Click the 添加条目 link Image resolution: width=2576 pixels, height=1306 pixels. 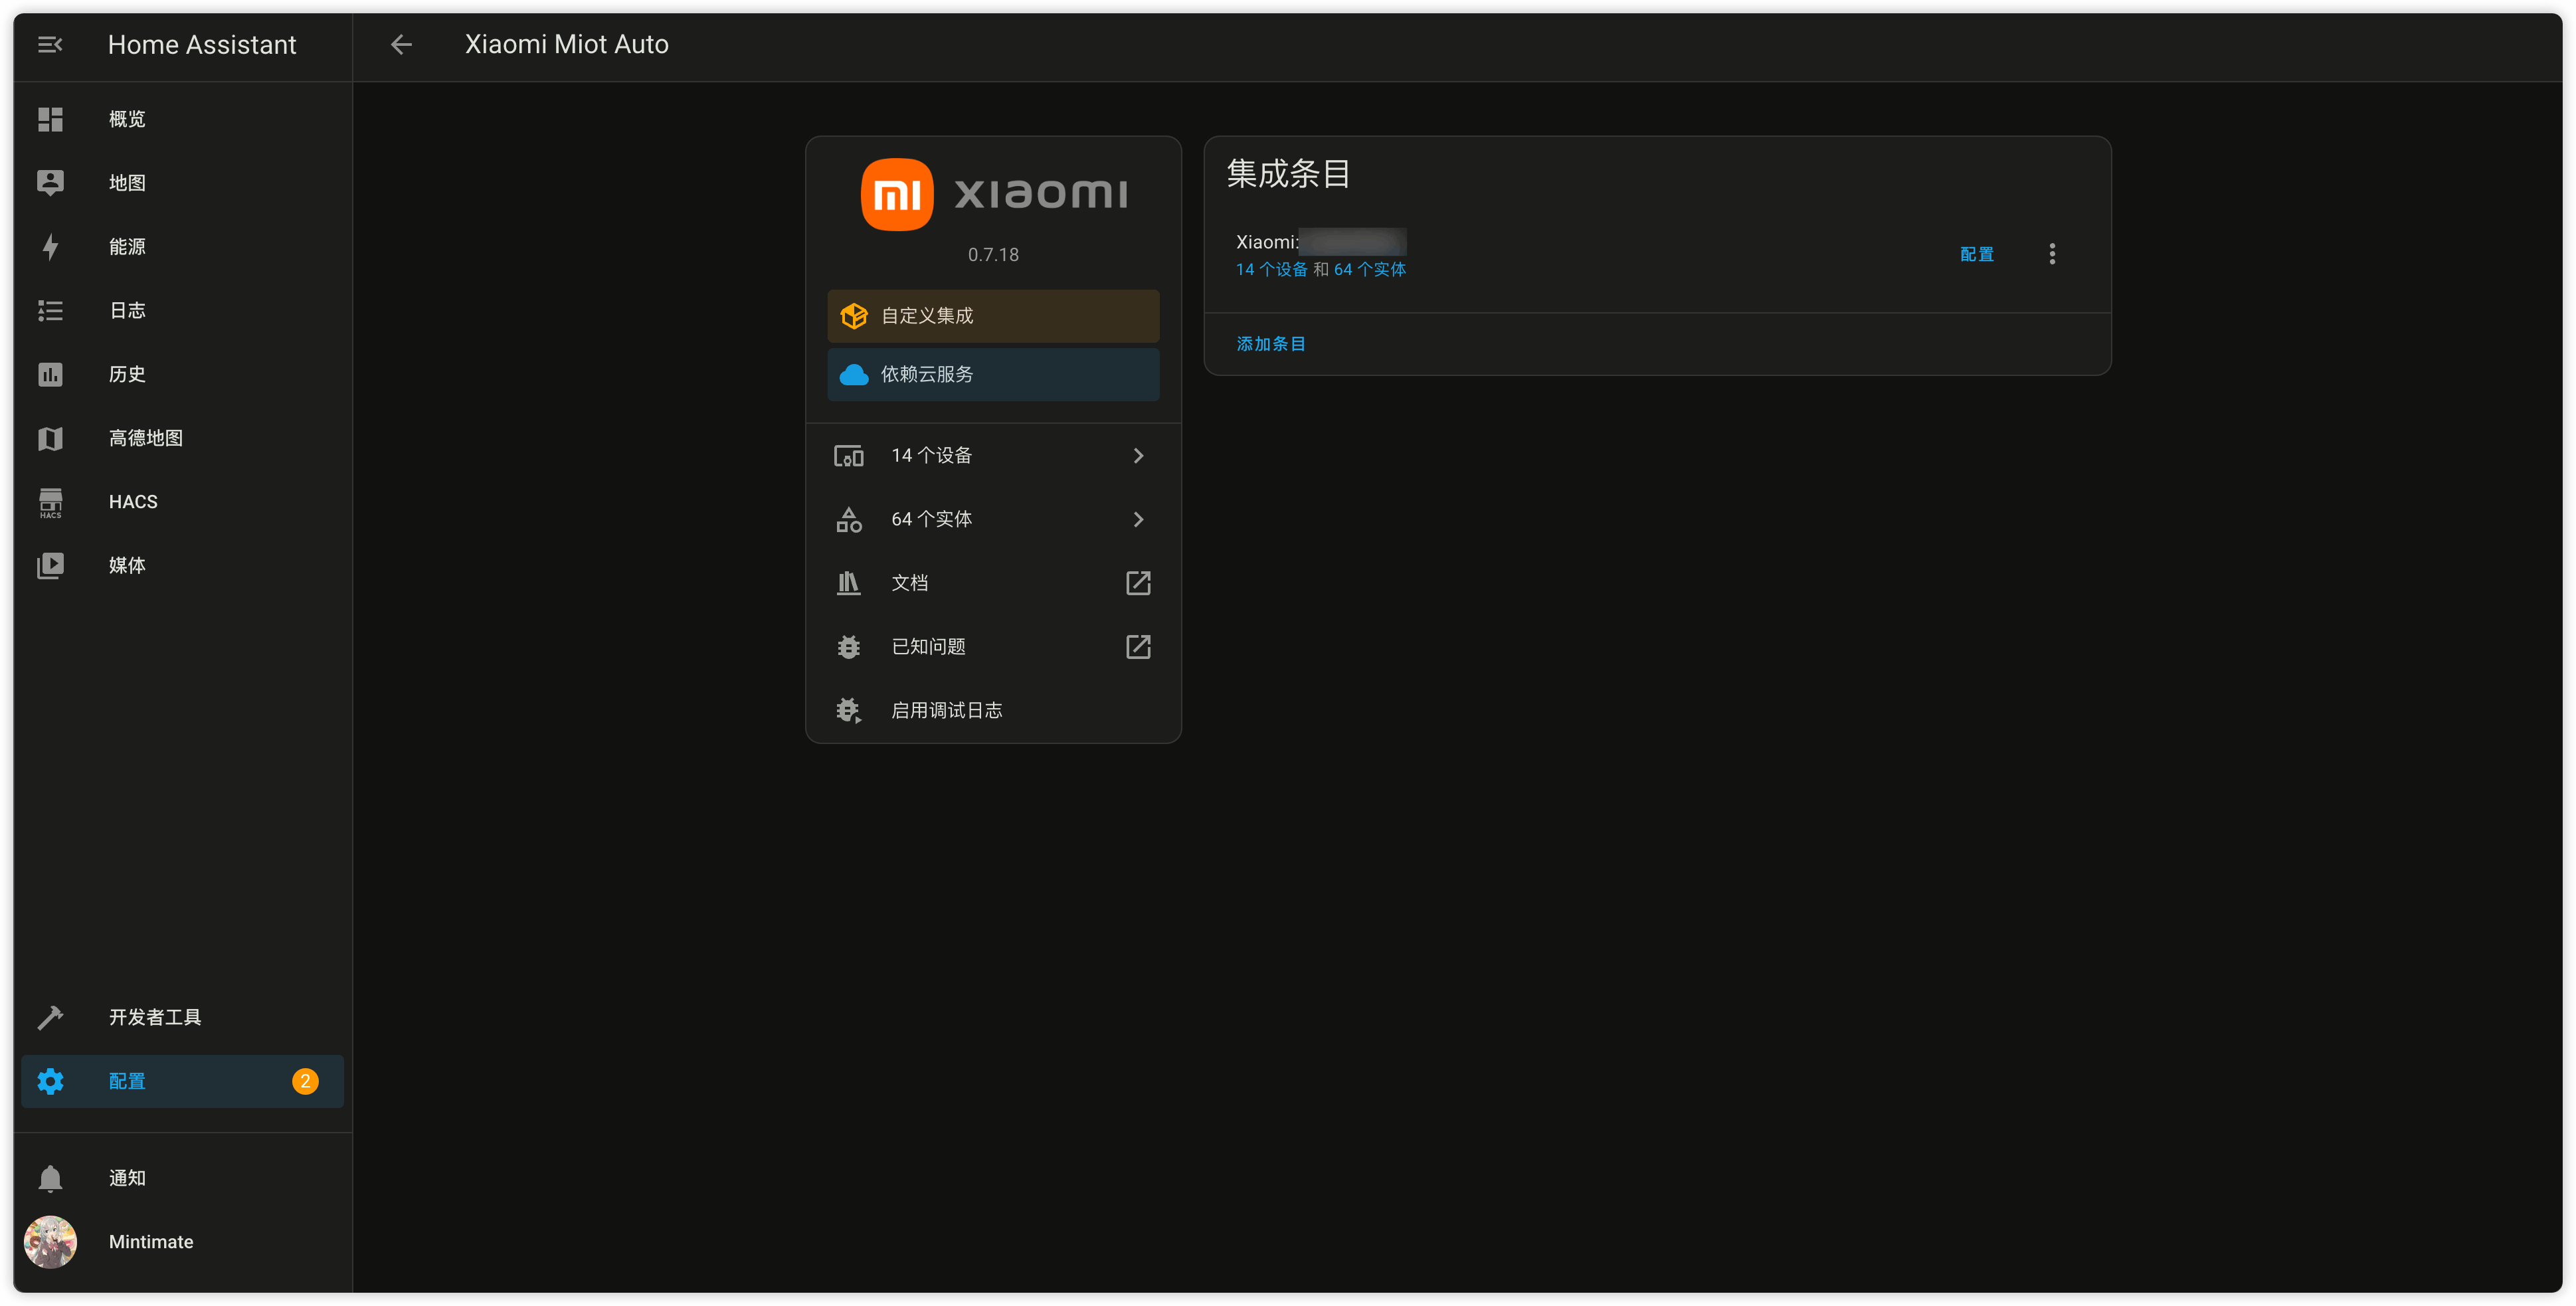point(1270,344)
